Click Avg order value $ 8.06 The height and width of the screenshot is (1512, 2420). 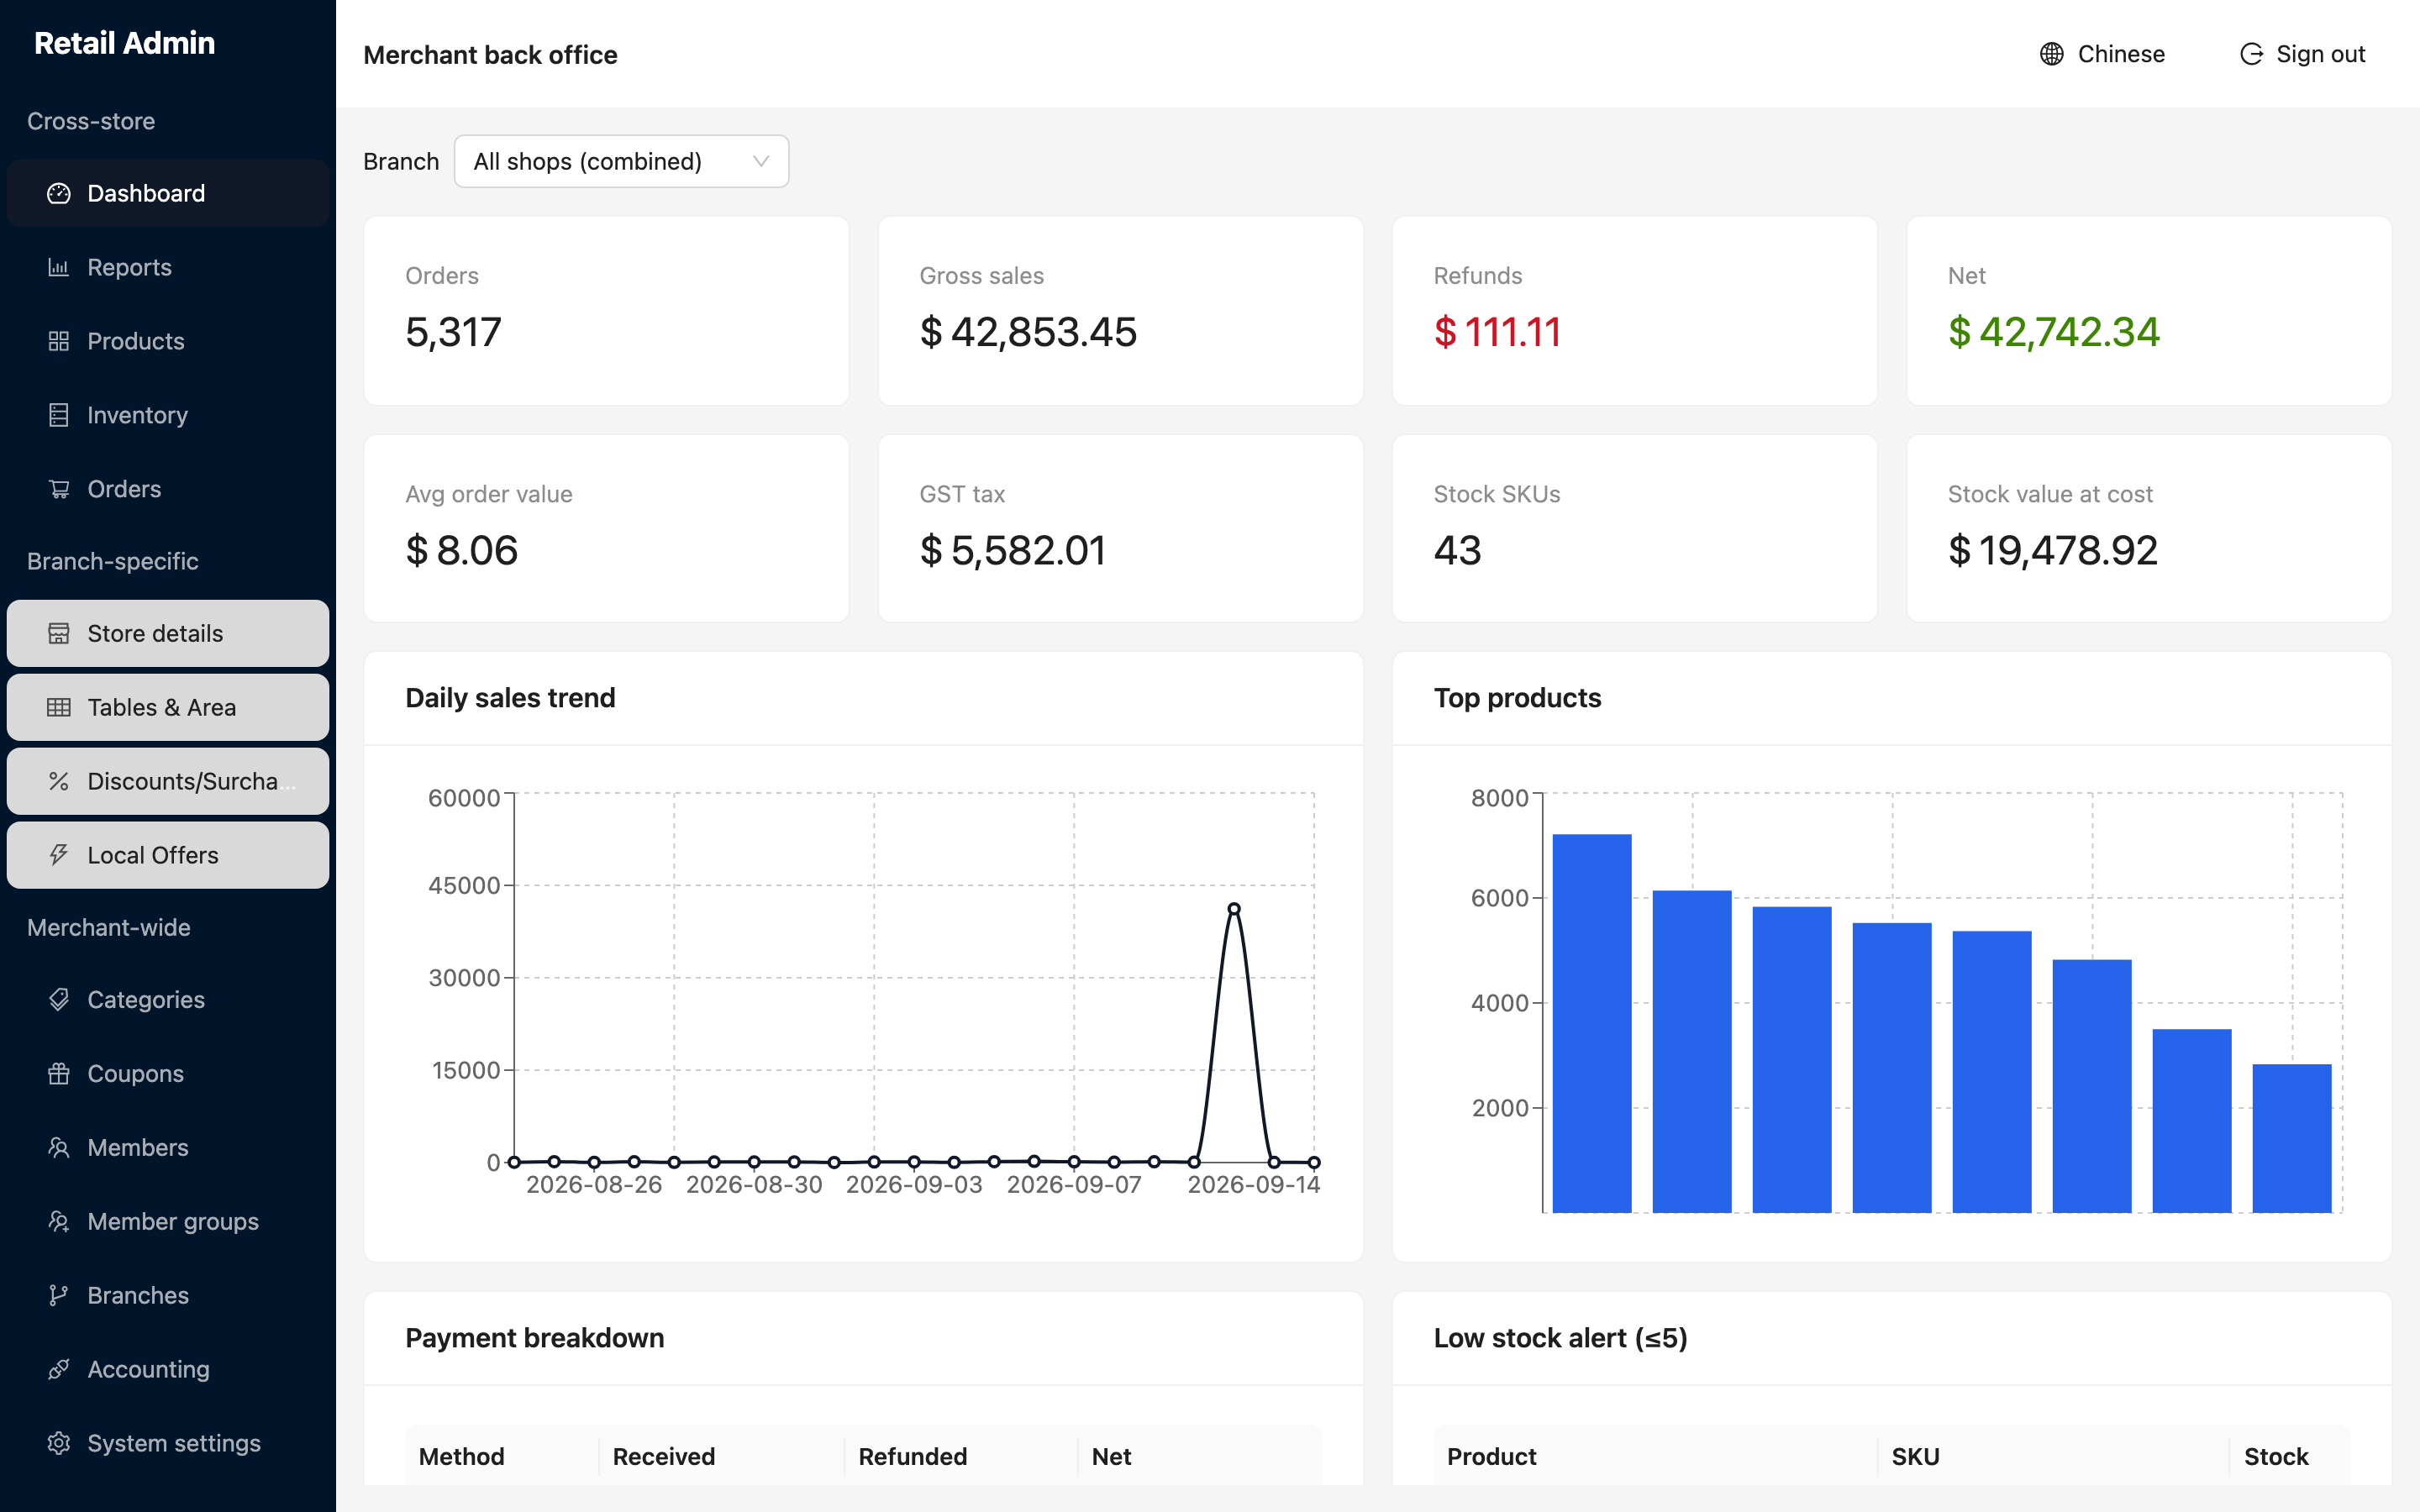tap(462, 550)
